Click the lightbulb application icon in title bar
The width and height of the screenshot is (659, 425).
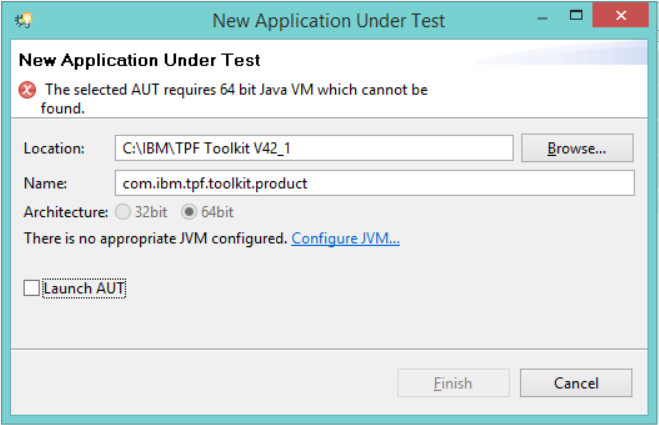(24, 20)
